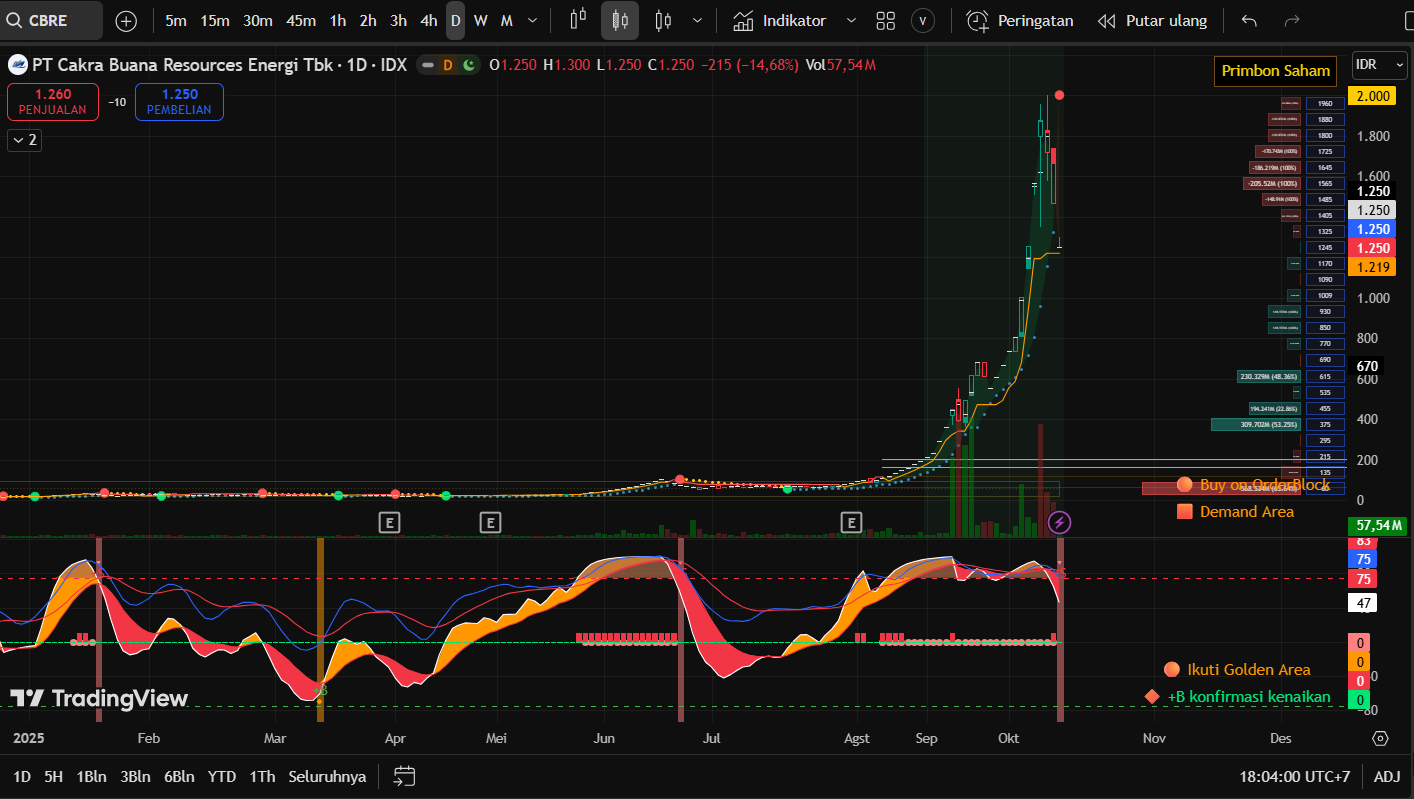This screenshot has height=799, width=1414.
Task: Open the layout grid templates icon
Action: click(885, 21)
